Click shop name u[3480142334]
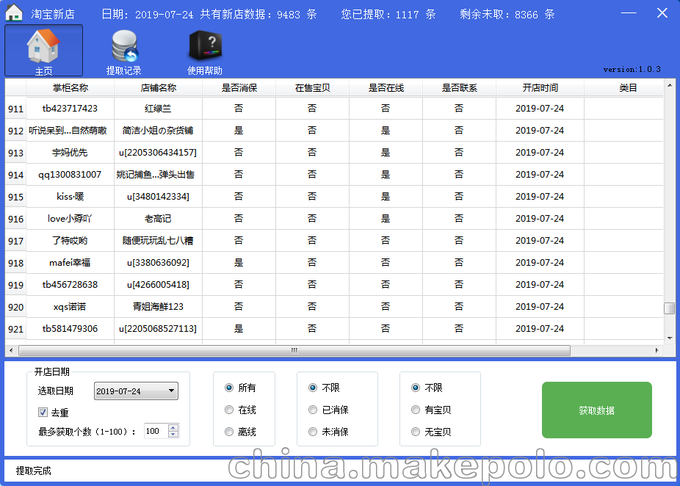Image resolution: width=680 pixels, height=486 pixels. 158,196
